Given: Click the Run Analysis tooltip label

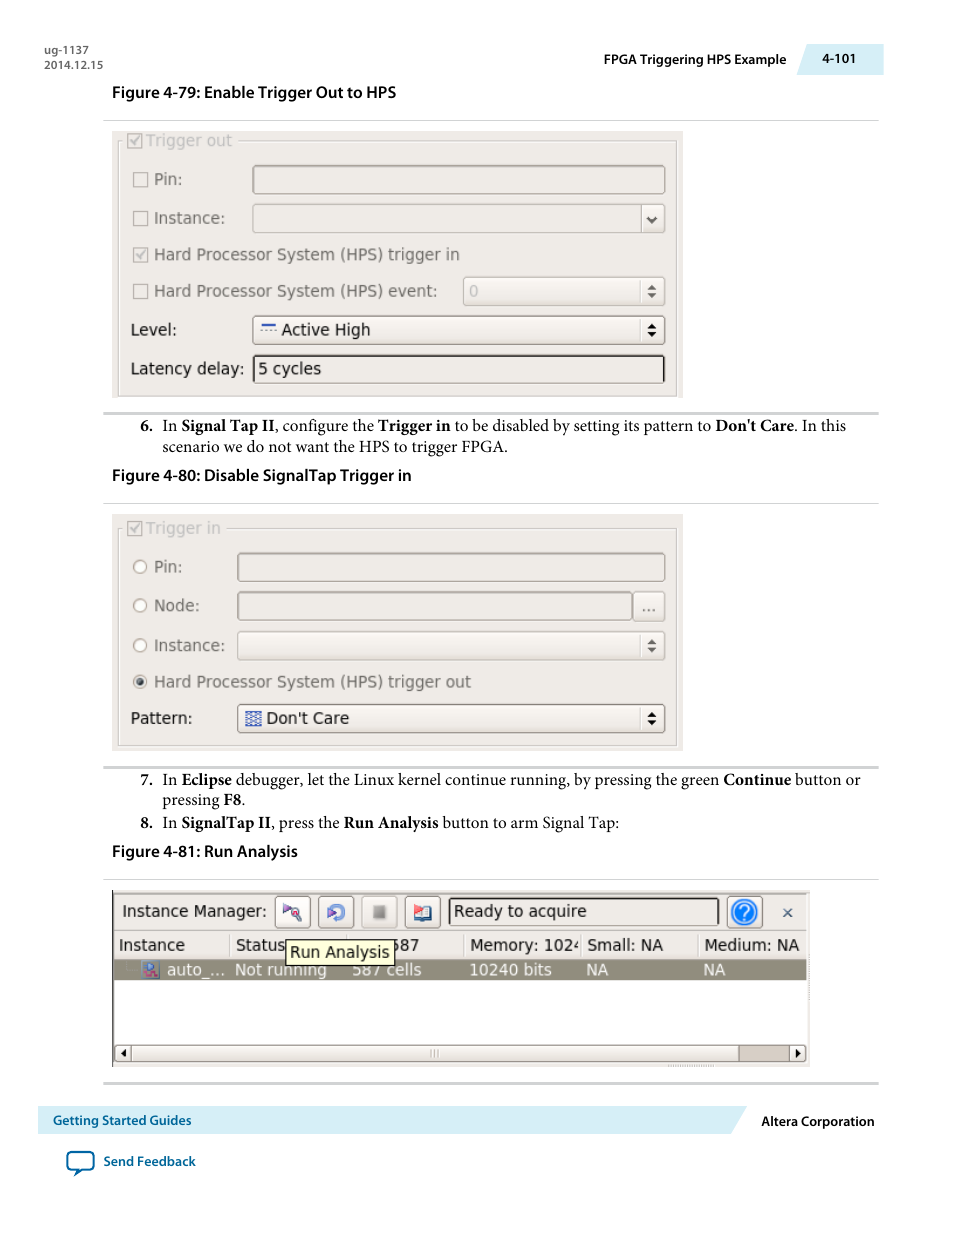Looking at the screenshot, I should (340, 952).
